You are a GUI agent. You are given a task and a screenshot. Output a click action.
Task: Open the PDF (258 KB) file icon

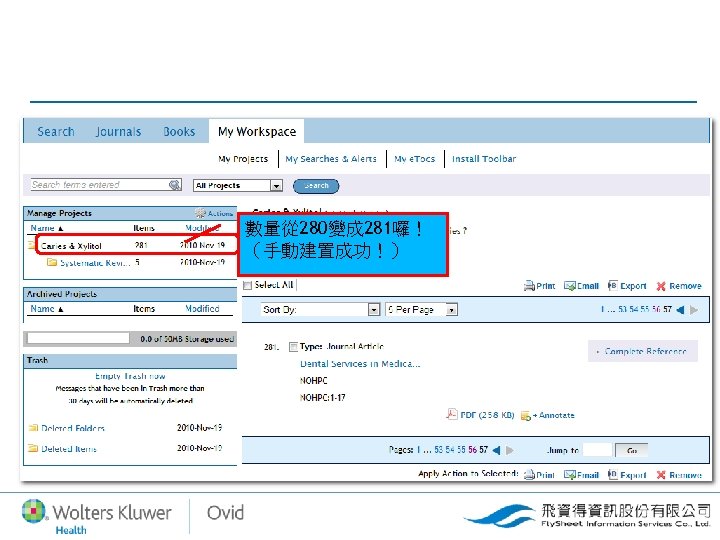click(452, 415)
